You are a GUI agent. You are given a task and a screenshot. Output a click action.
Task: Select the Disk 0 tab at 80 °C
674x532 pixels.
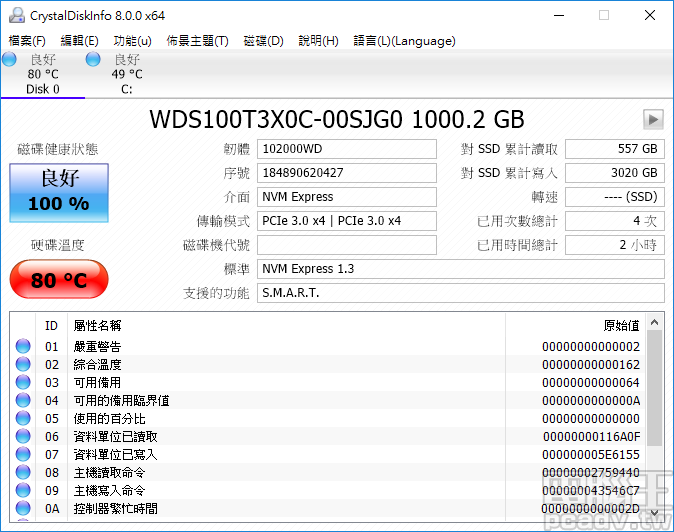(x=43, y=74)
